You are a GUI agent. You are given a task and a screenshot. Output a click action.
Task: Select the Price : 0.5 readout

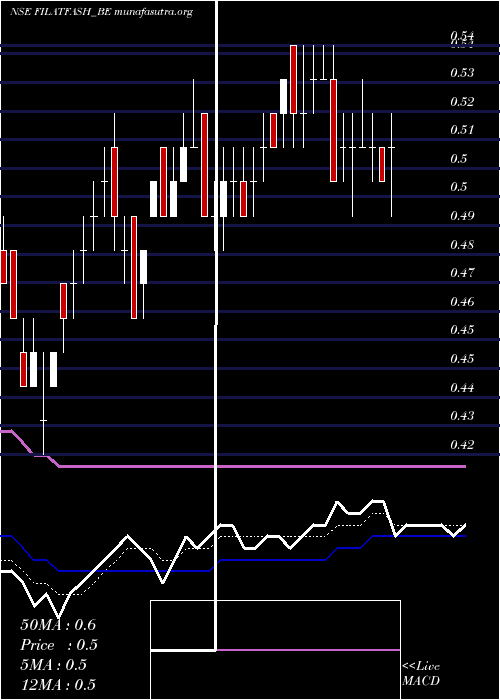point(59,645)
